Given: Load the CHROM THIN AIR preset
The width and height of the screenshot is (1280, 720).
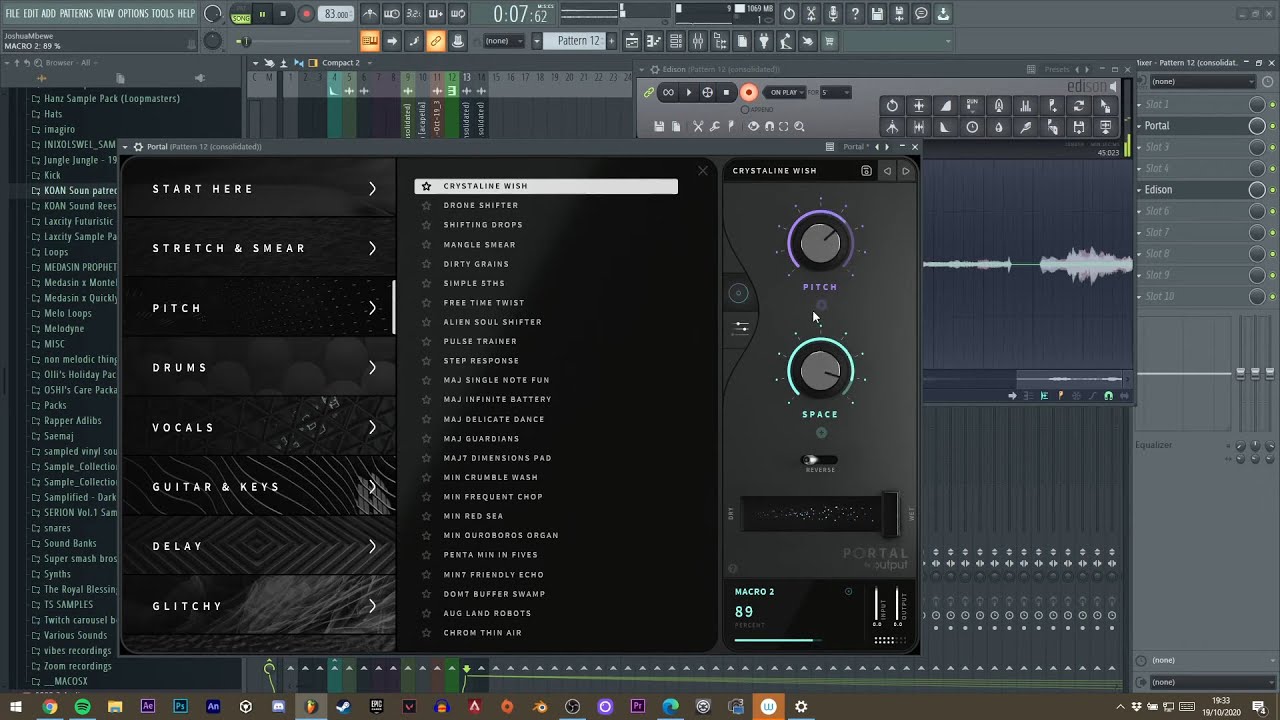Looking at the screenshot, I should click(483, 633).
